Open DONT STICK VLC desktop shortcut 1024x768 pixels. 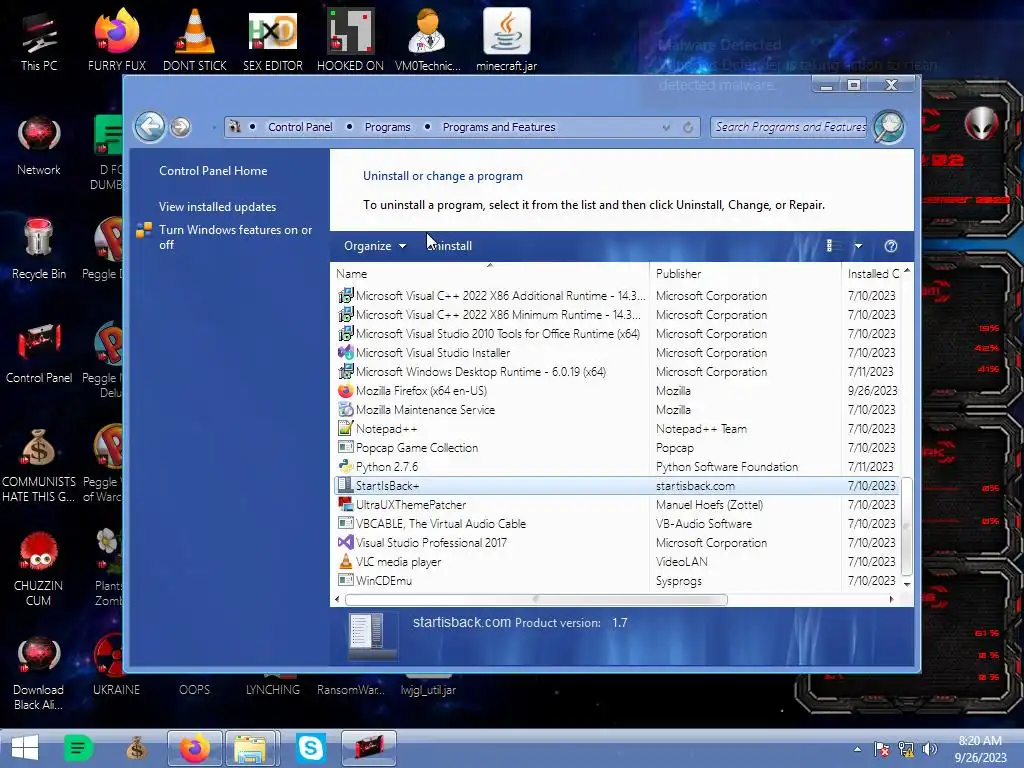click(195, 41)
